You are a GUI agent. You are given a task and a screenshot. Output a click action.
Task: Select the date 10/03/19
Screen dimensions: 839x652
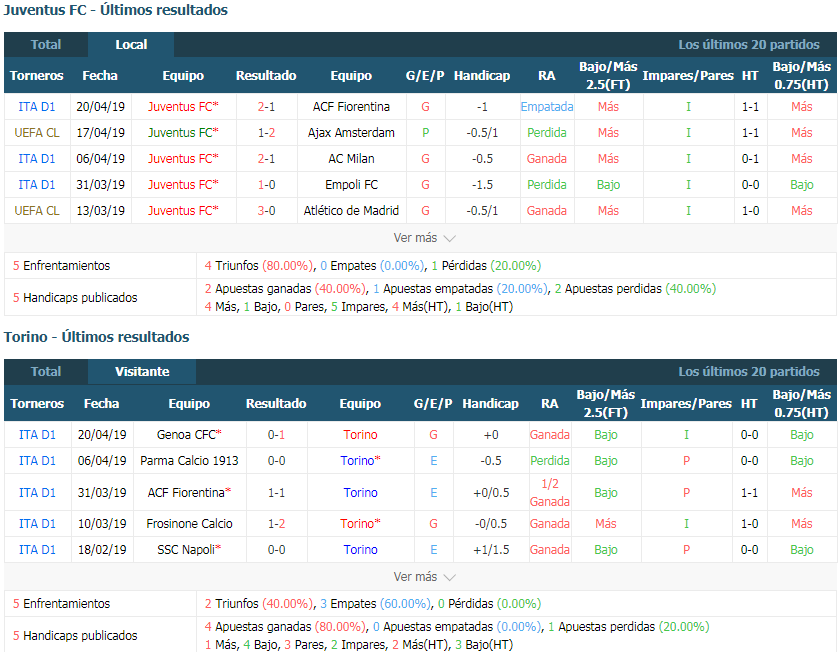[x=102, y=524]
